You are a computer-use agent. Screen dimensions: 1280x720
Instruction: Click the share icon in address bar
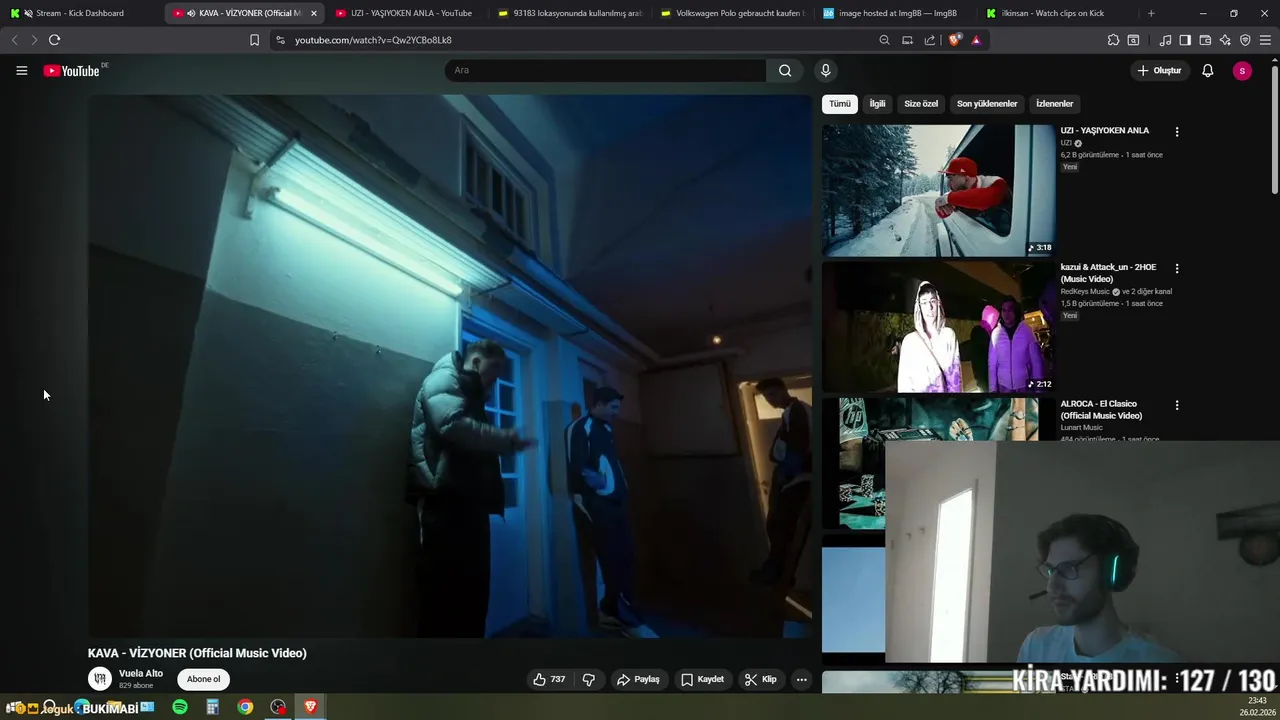coord(930,40)
